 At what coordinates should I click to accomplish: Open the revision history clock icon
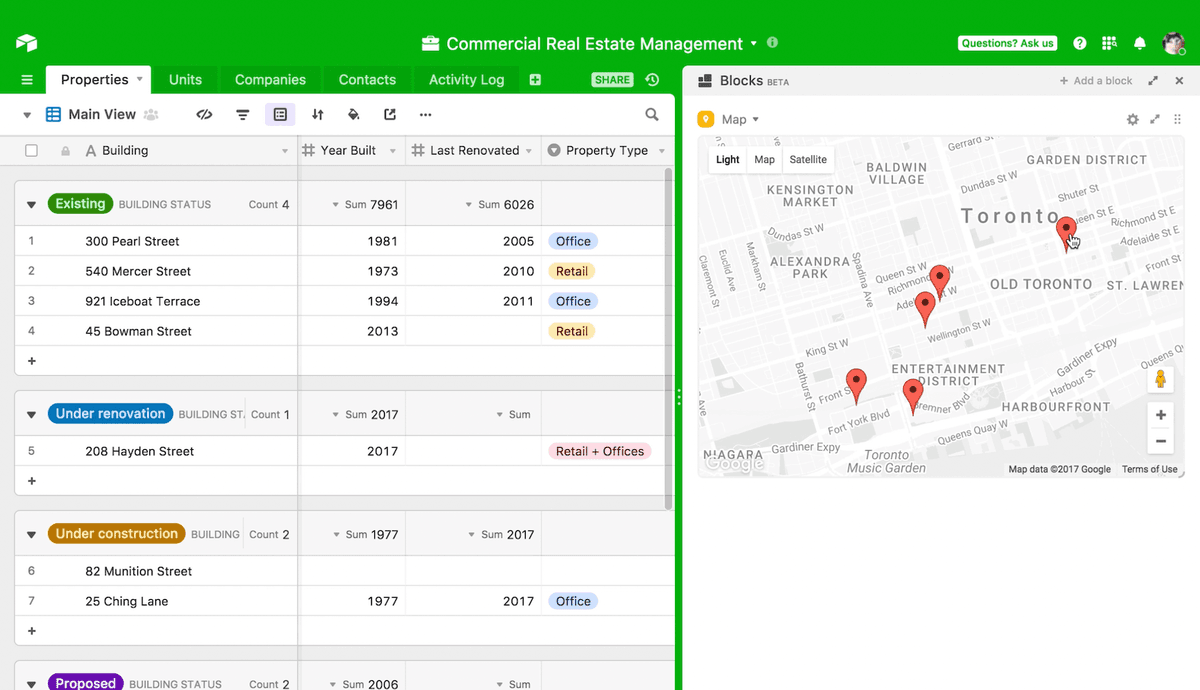pyautogui.click(x=652, y=80)
